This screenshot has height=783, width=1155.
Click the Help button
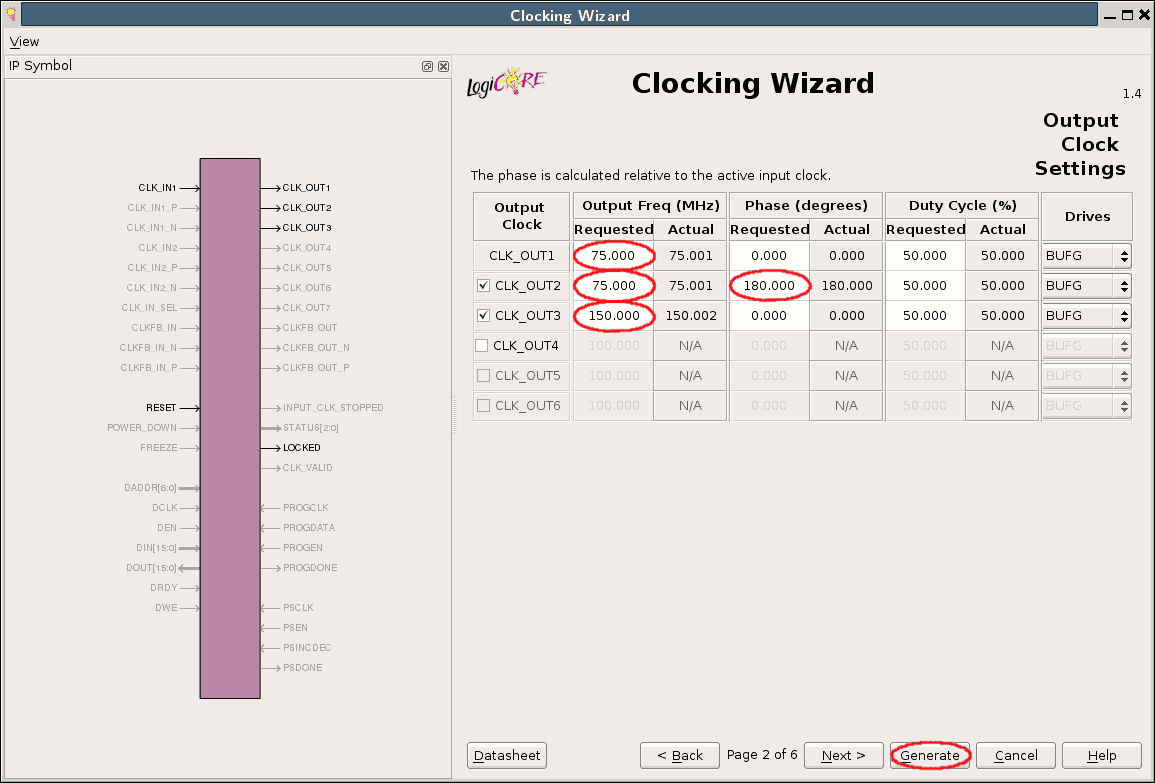[1101, 755]
